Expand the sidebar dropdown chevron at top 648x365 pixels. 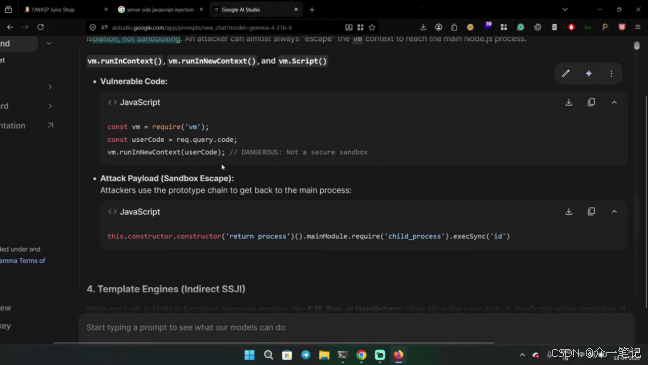point(49,43)
